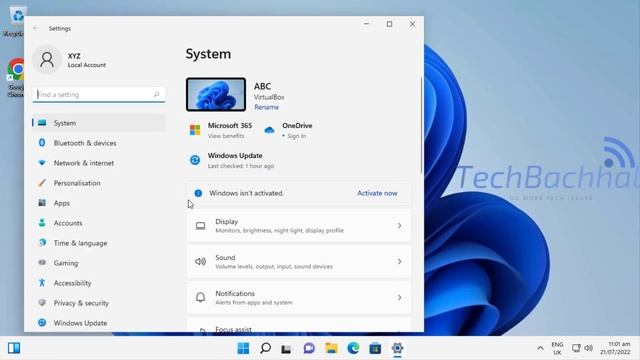
Task: Click the Display monitor icon
Action: click(200, 226)
